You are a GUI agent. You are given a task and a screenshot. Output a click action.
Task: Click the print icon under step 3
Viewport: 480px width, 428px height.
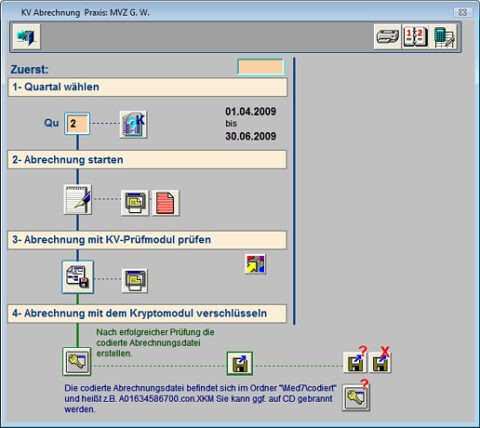135,281
